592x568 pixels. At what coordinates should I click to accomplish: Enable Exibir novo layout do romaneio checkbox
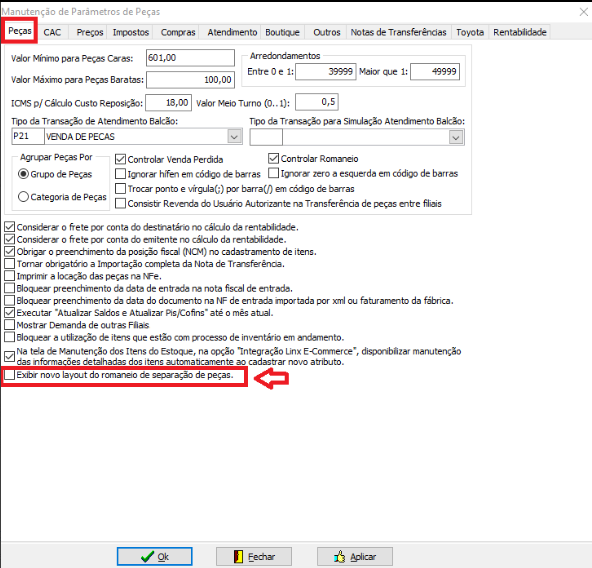pos(9,375)
